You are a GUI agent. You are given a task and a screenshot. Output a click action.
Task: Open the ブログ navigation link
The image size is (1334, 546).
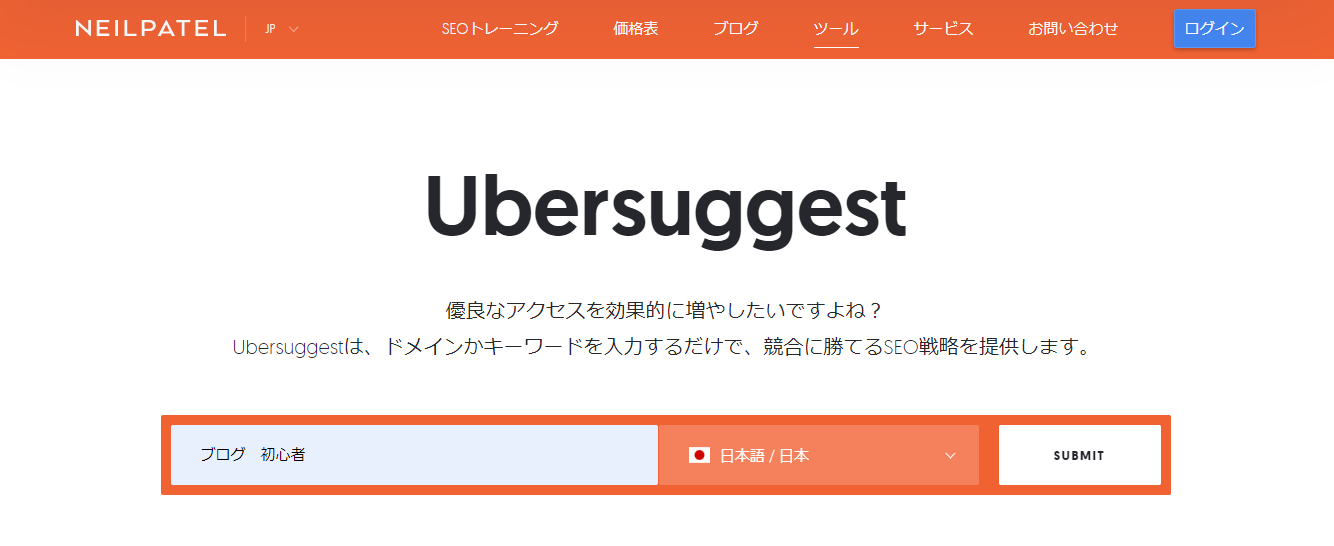pyautogui.click(x=736, y=29)
